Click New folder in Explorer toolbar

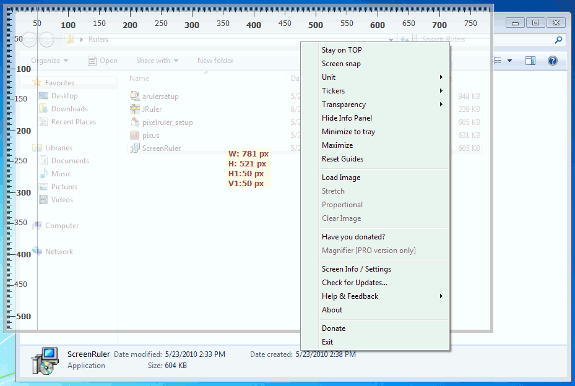tap(215, 60)
